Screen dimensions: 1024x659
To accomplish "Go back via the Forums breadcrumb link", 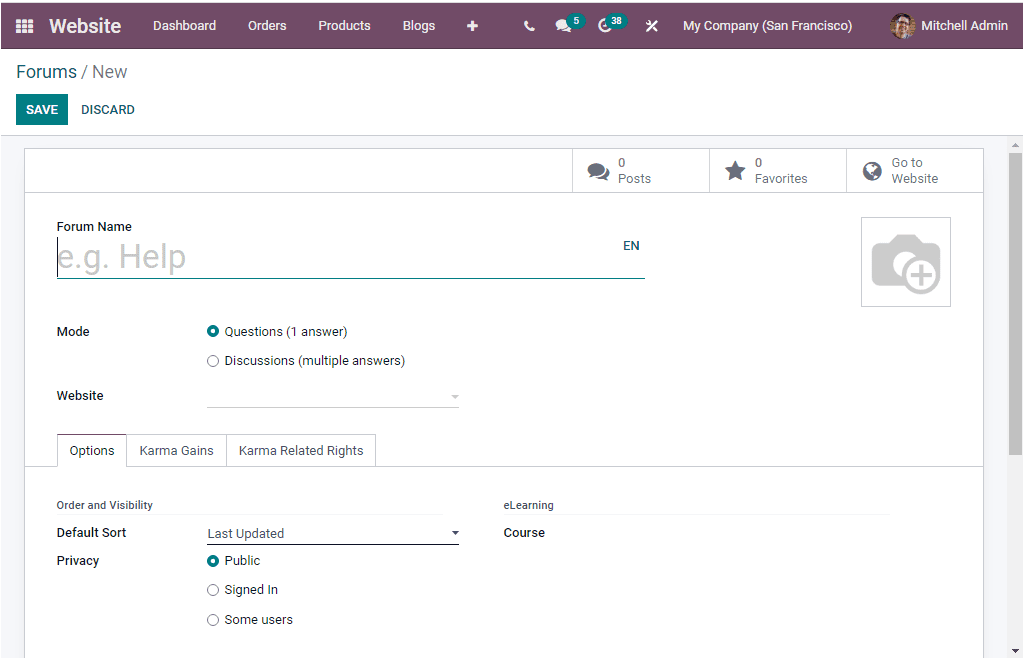I will click(x=46, y=71).
